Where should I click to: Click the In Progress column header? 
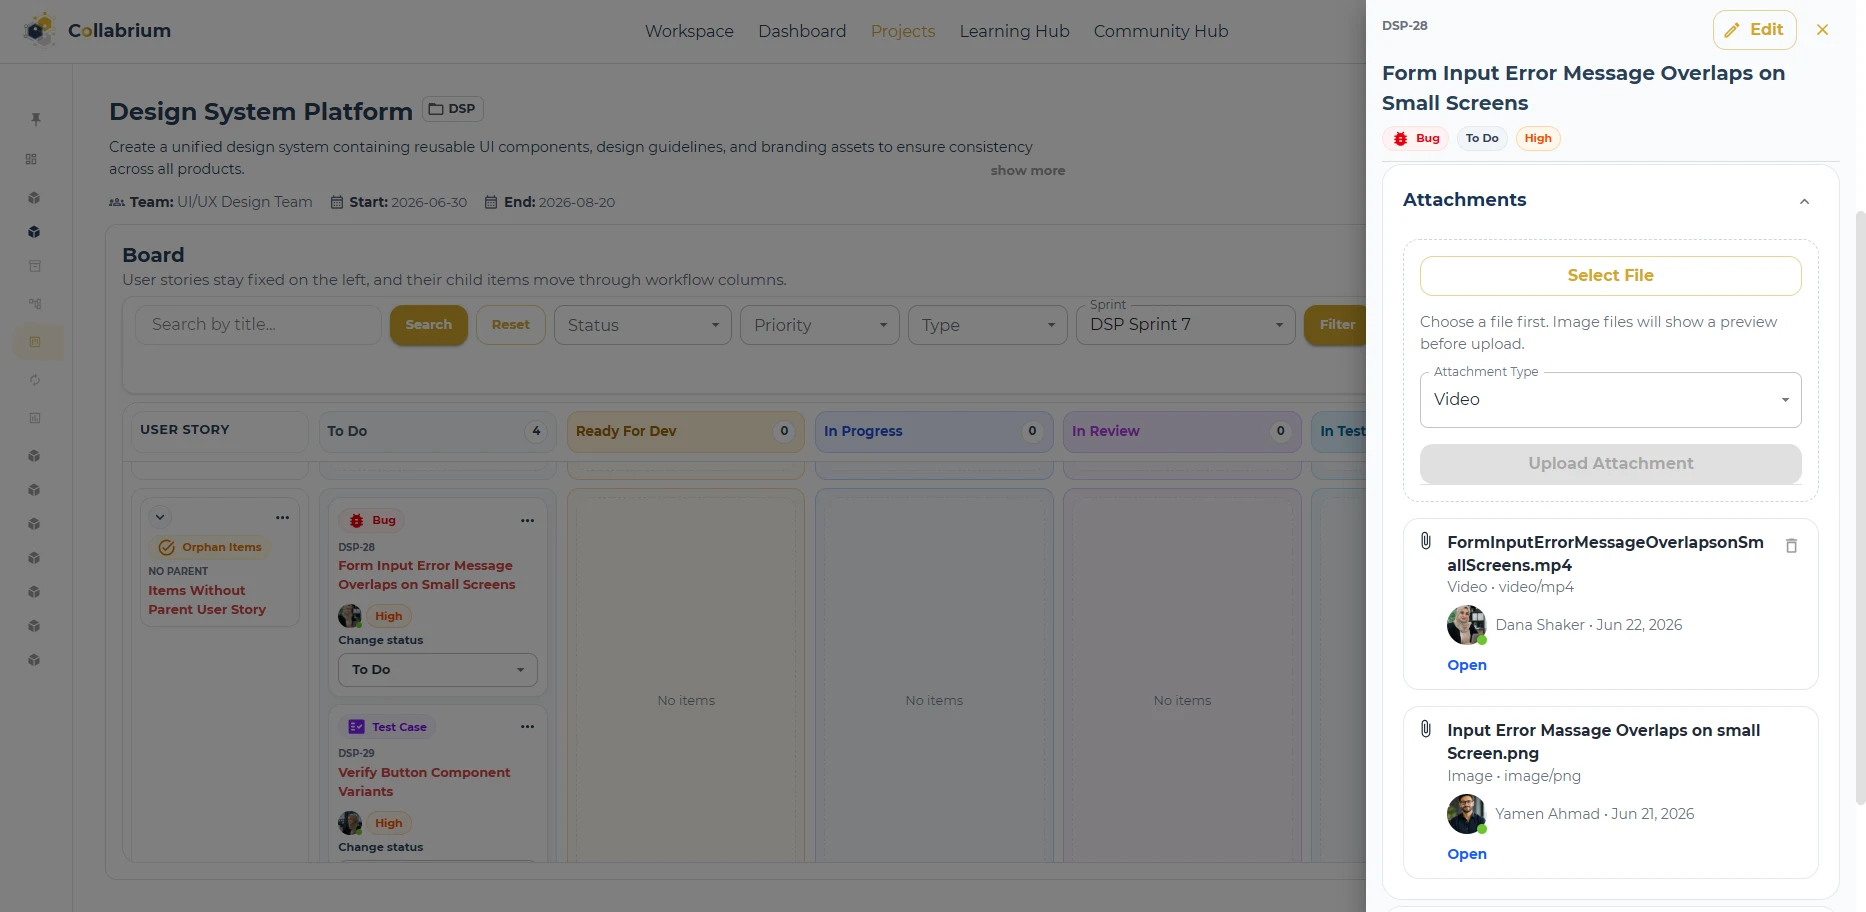(x=933, y=431)
